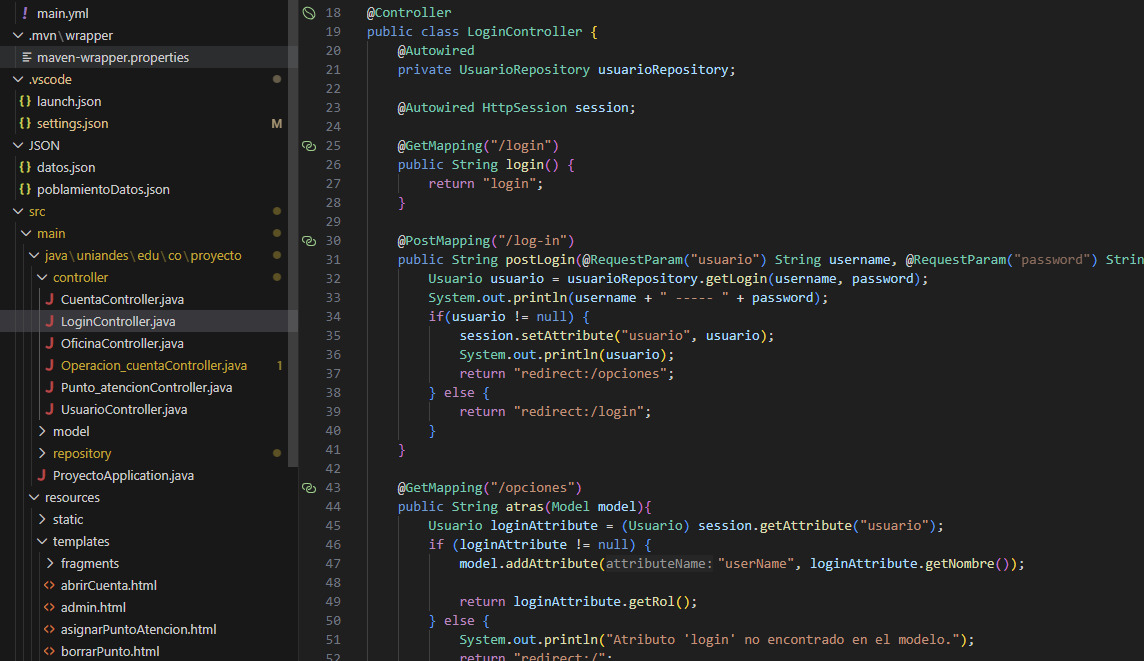Collapse the controller folder
The height and width of the screenshot is (661, 1144).
coord(42,277)
